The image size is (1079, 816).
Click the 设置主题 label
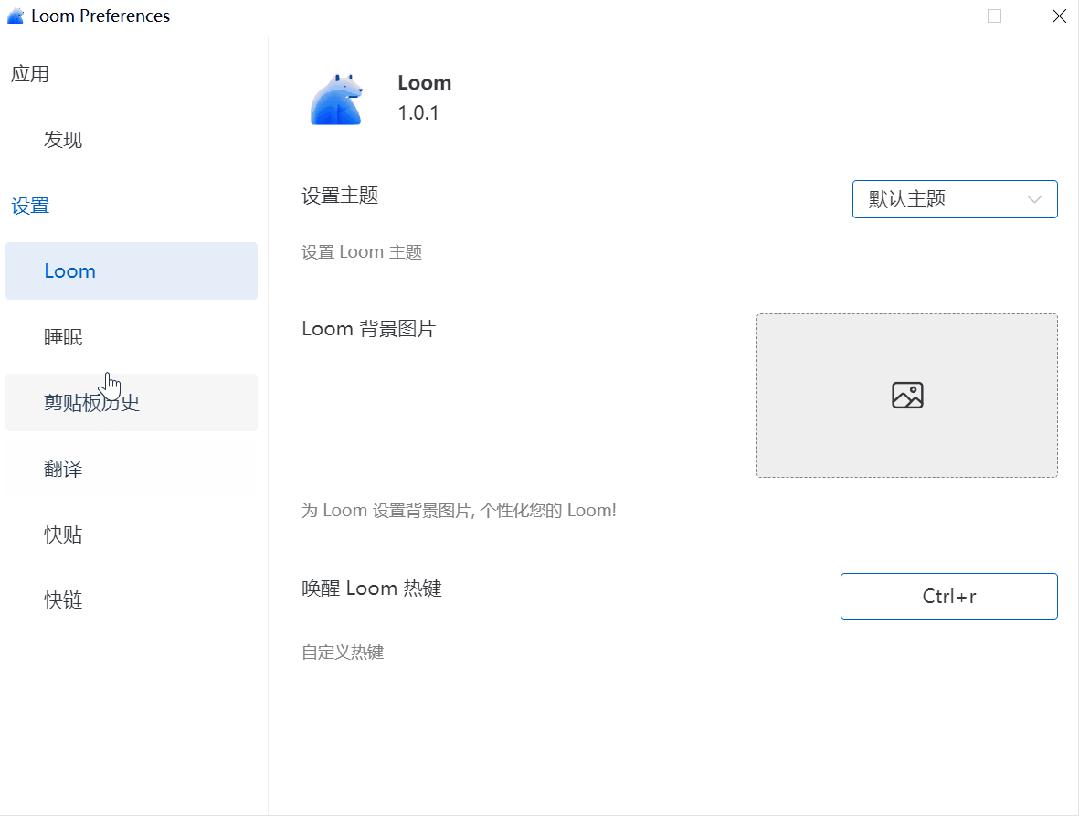(x=338, y=196)
